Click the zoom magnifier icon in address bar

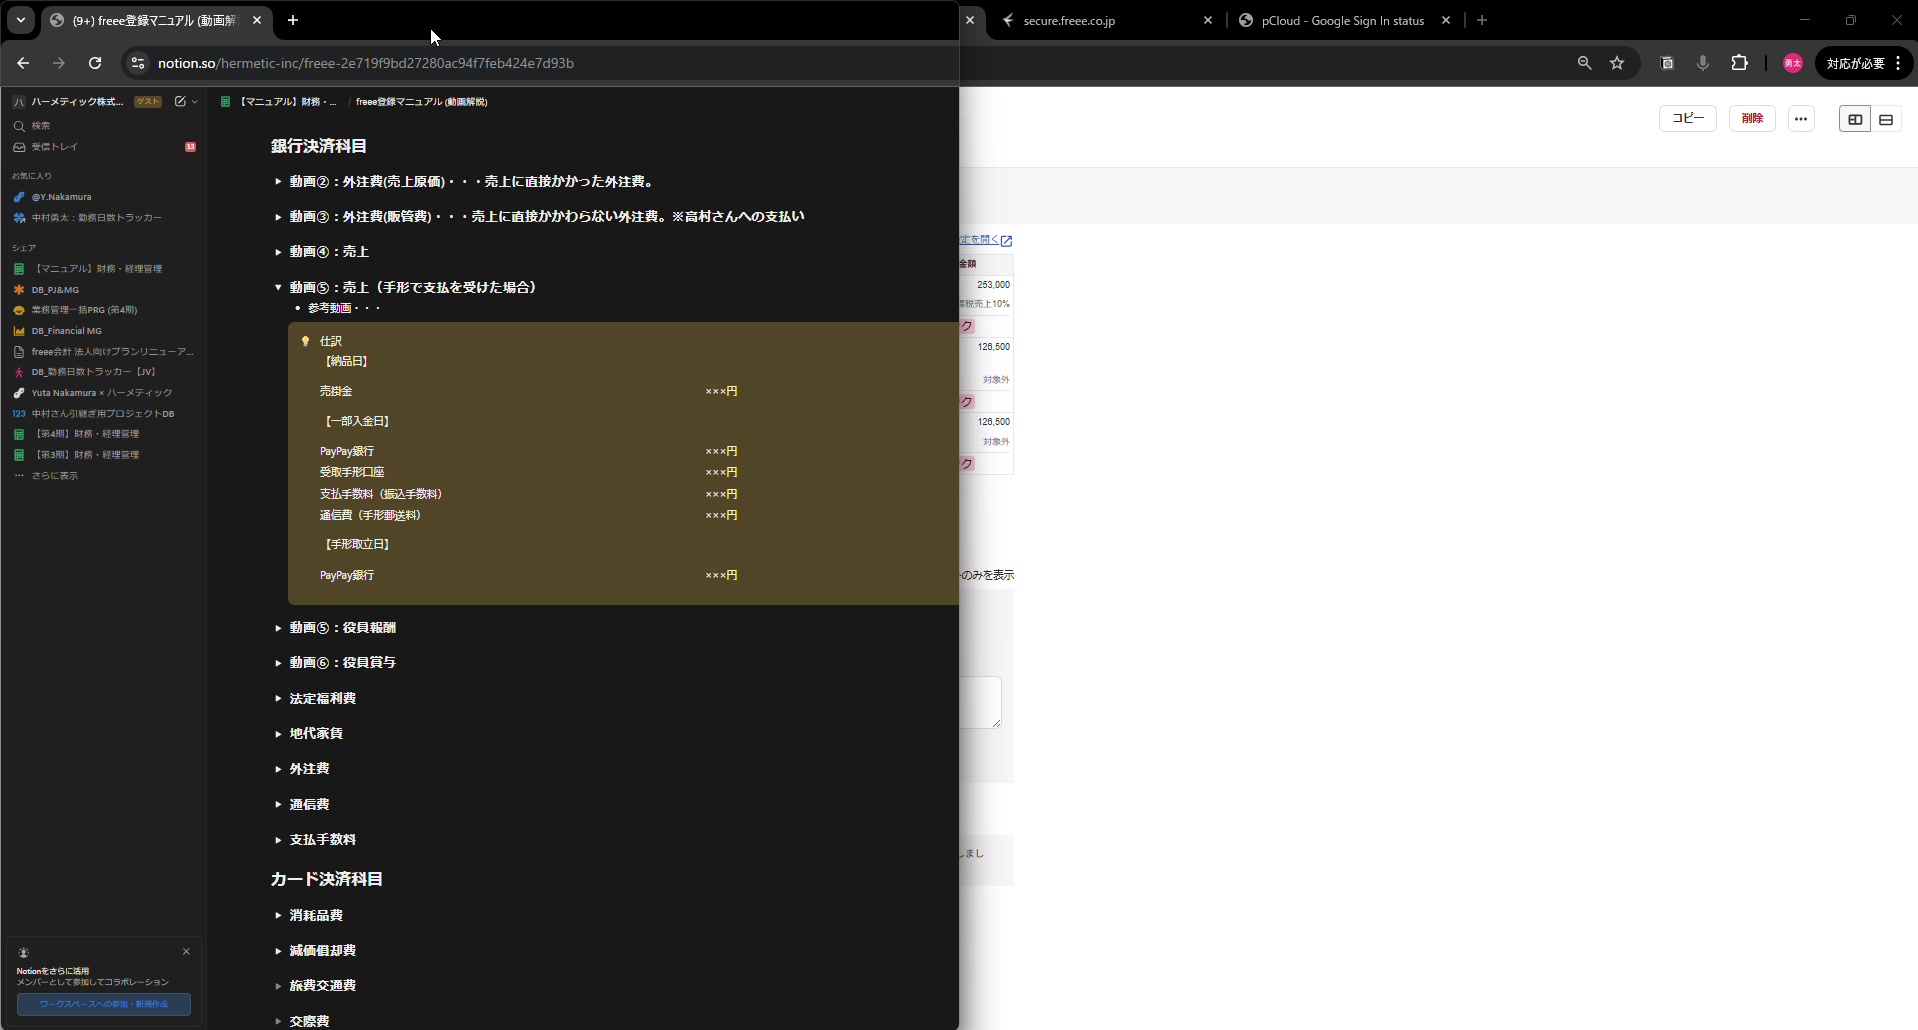pos(1584,63)
